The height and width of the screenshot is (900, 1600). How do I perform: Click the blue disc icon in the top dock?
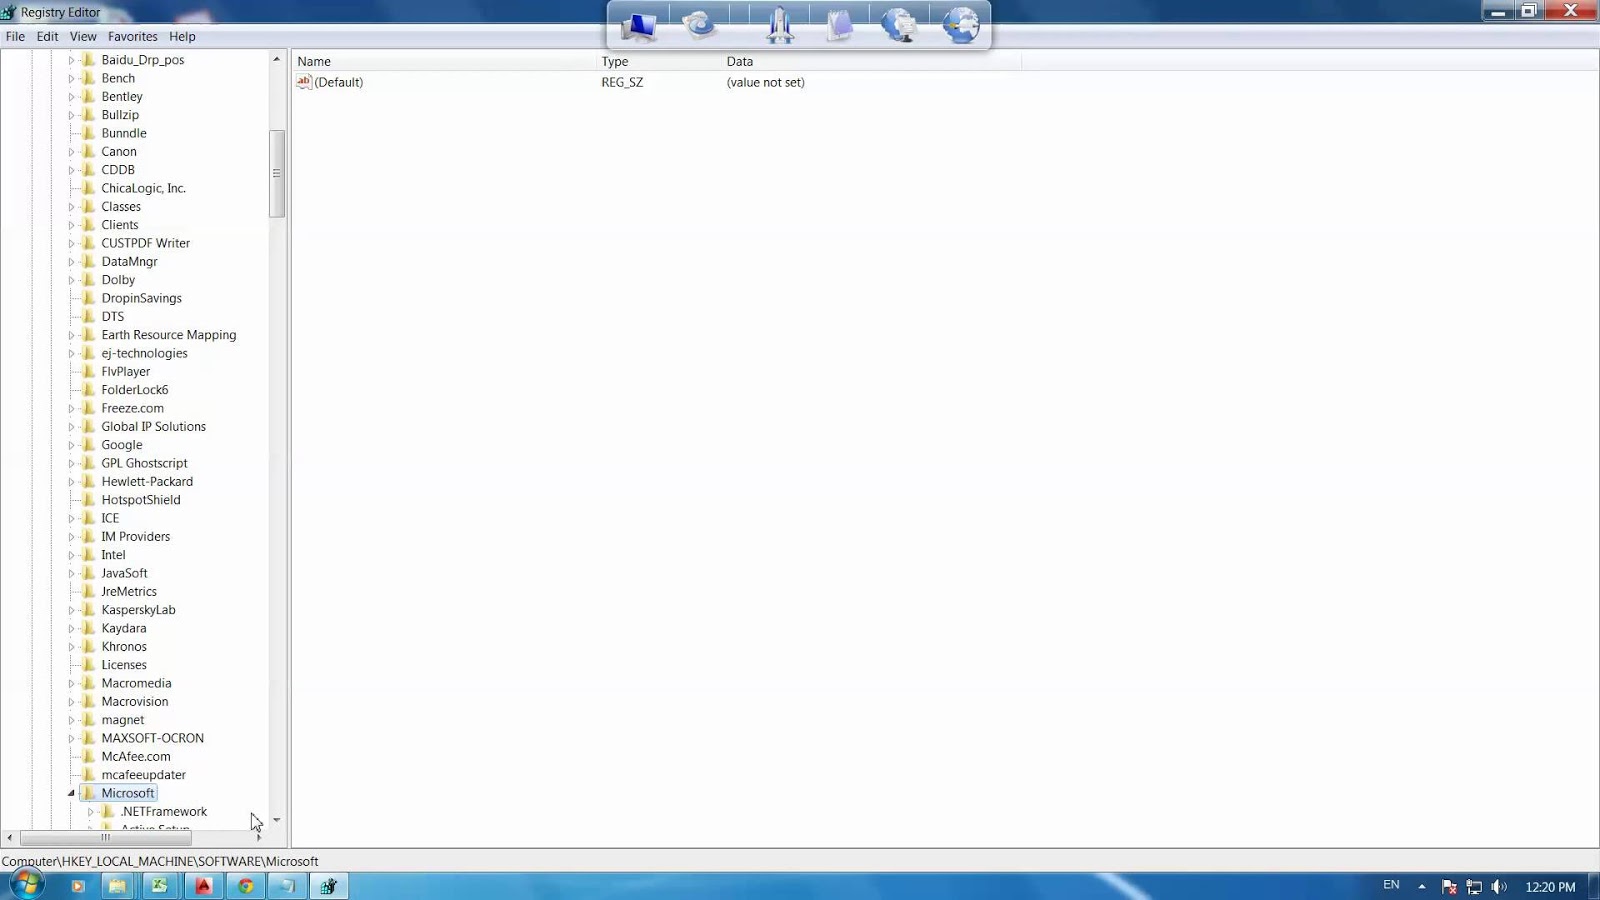tap(699, 24)
